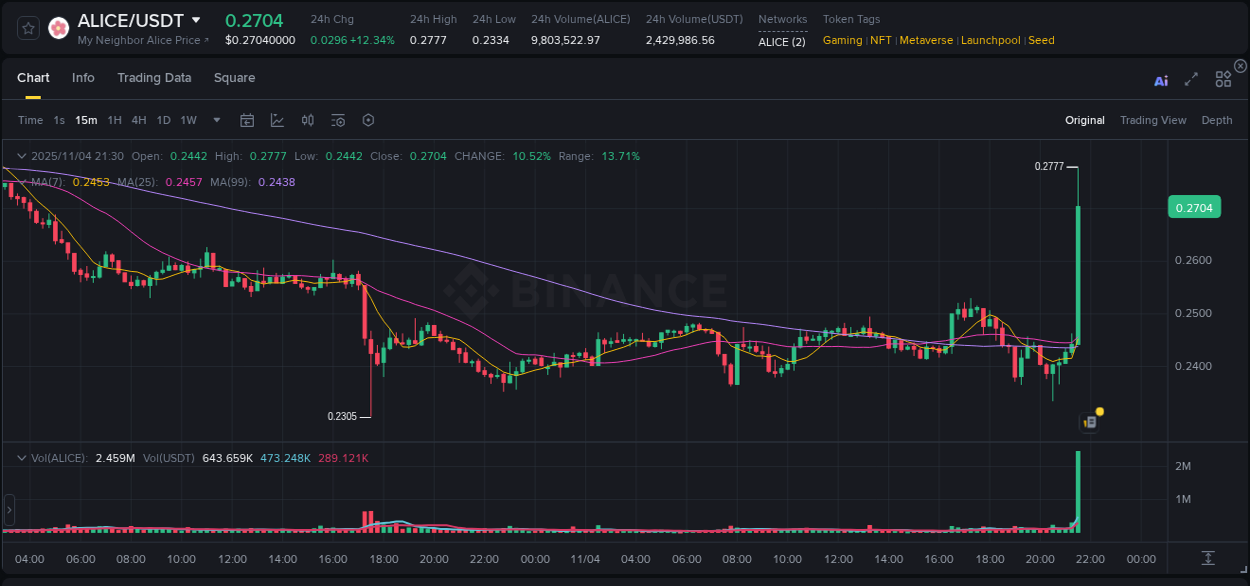Open the extra timeframe intervals dropdown
Image resolution: width=1250 pixels, height=586 pixels.
(215, 120)
